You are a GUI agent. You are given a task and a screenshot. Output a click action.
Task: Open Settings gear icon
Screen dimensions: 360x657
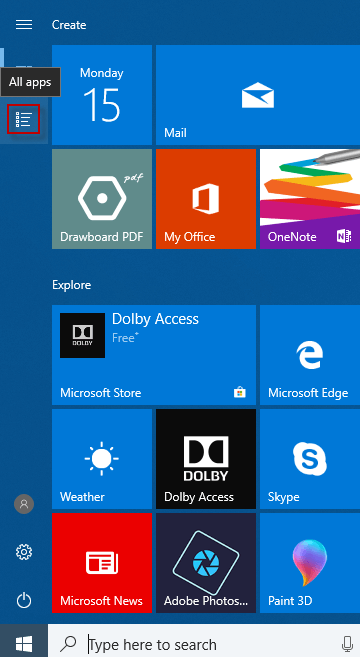[x=24, y=552]
